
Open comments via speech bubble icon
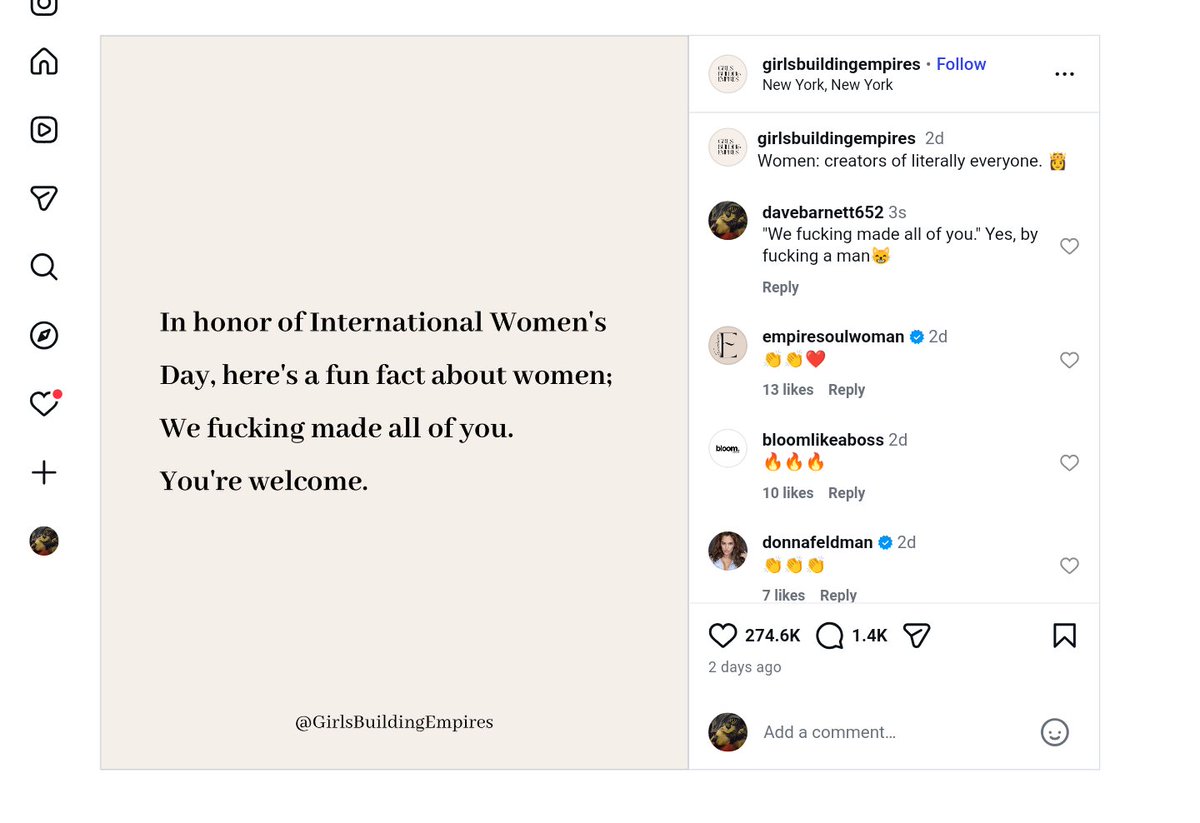(829, 635)
